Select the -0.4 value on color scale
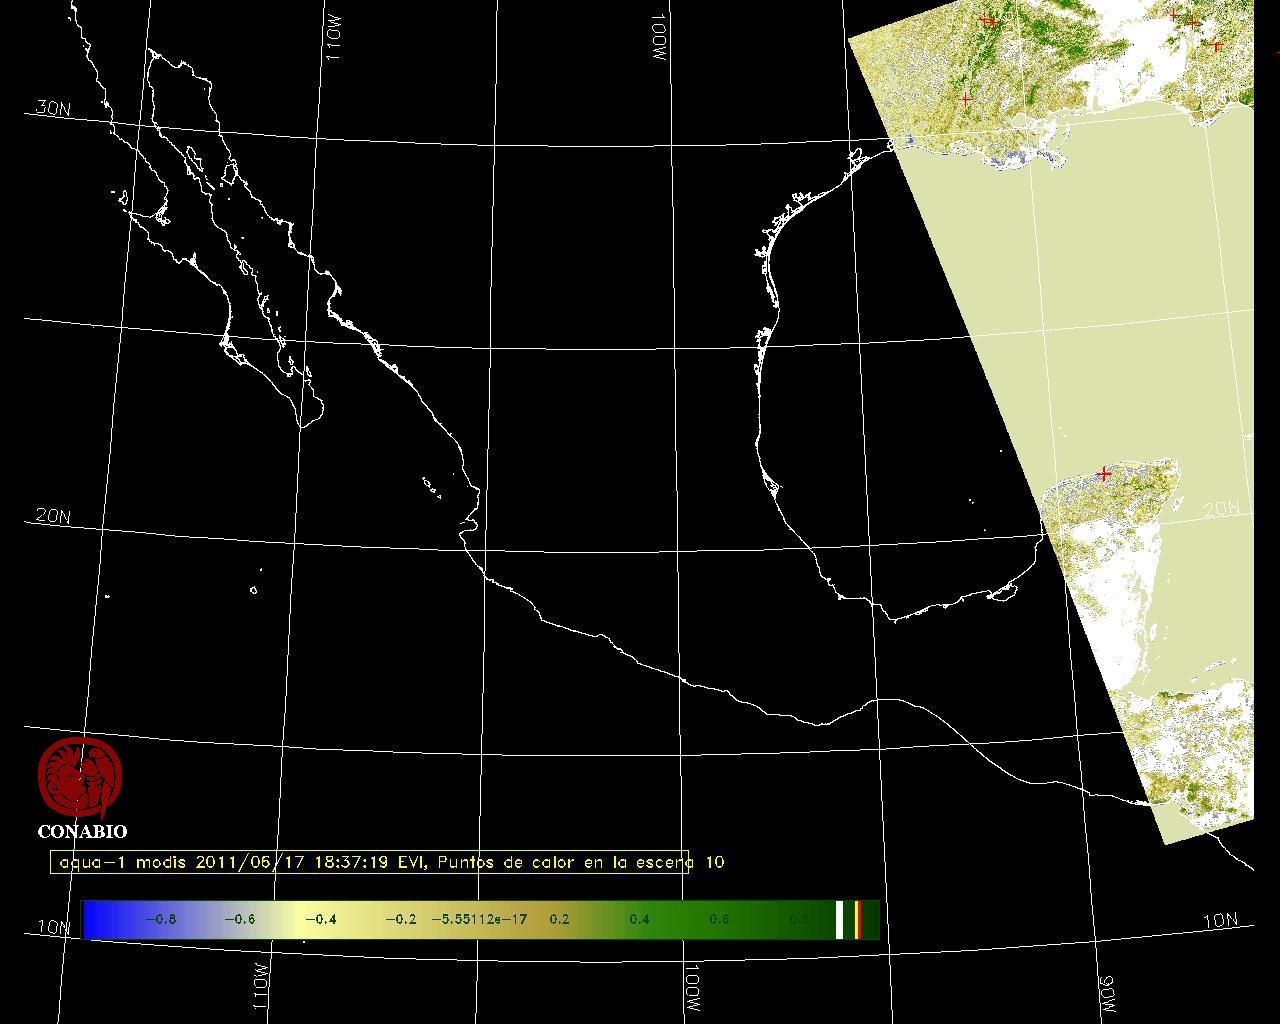 click(x=320, y=919)
